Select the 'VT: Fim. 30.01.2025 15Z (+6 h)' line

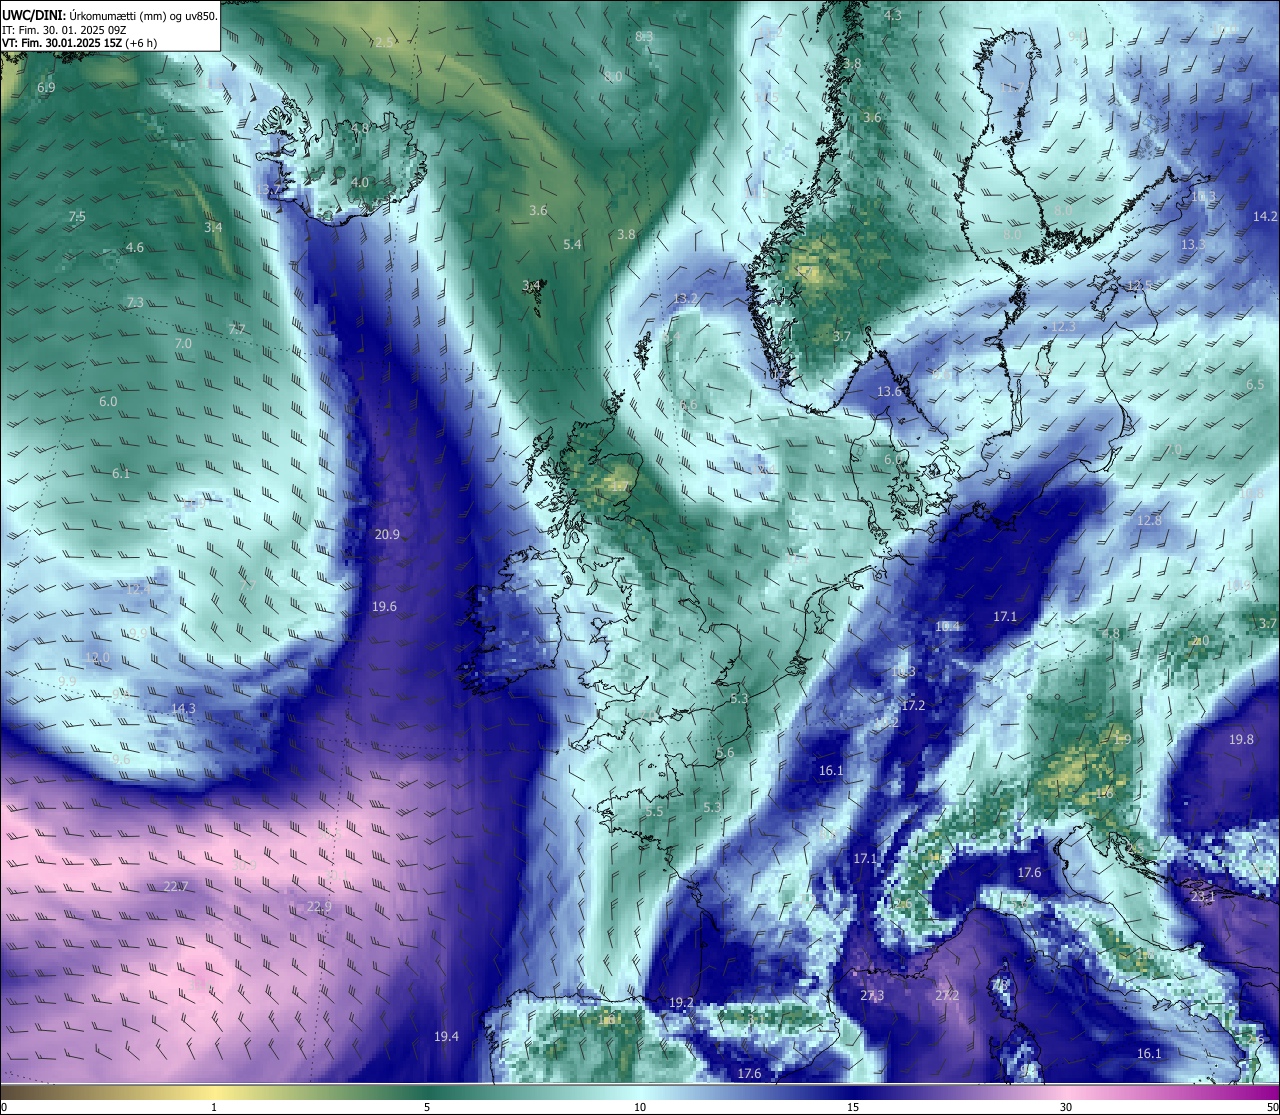[79, 43]
